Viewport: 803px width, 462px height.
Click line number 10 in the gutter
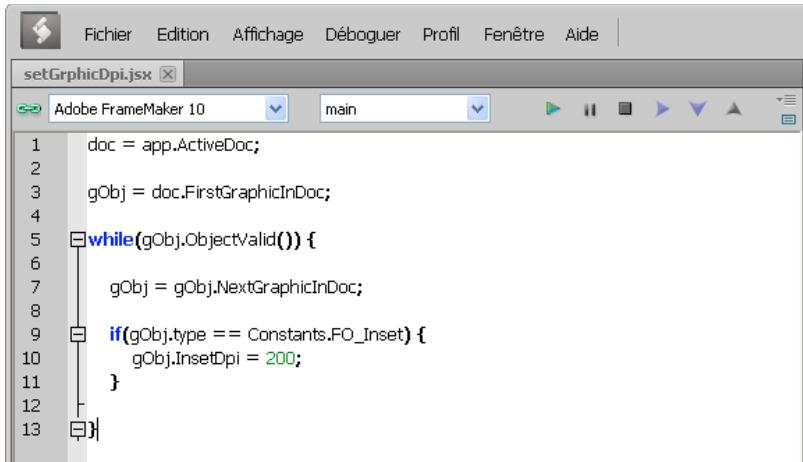pos(31,358)
